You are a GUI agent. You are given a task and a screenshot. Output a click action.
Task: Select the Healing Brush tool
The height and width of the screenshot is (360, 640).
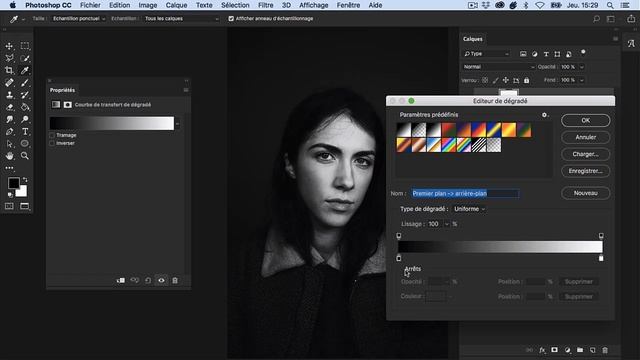[9, 83]
